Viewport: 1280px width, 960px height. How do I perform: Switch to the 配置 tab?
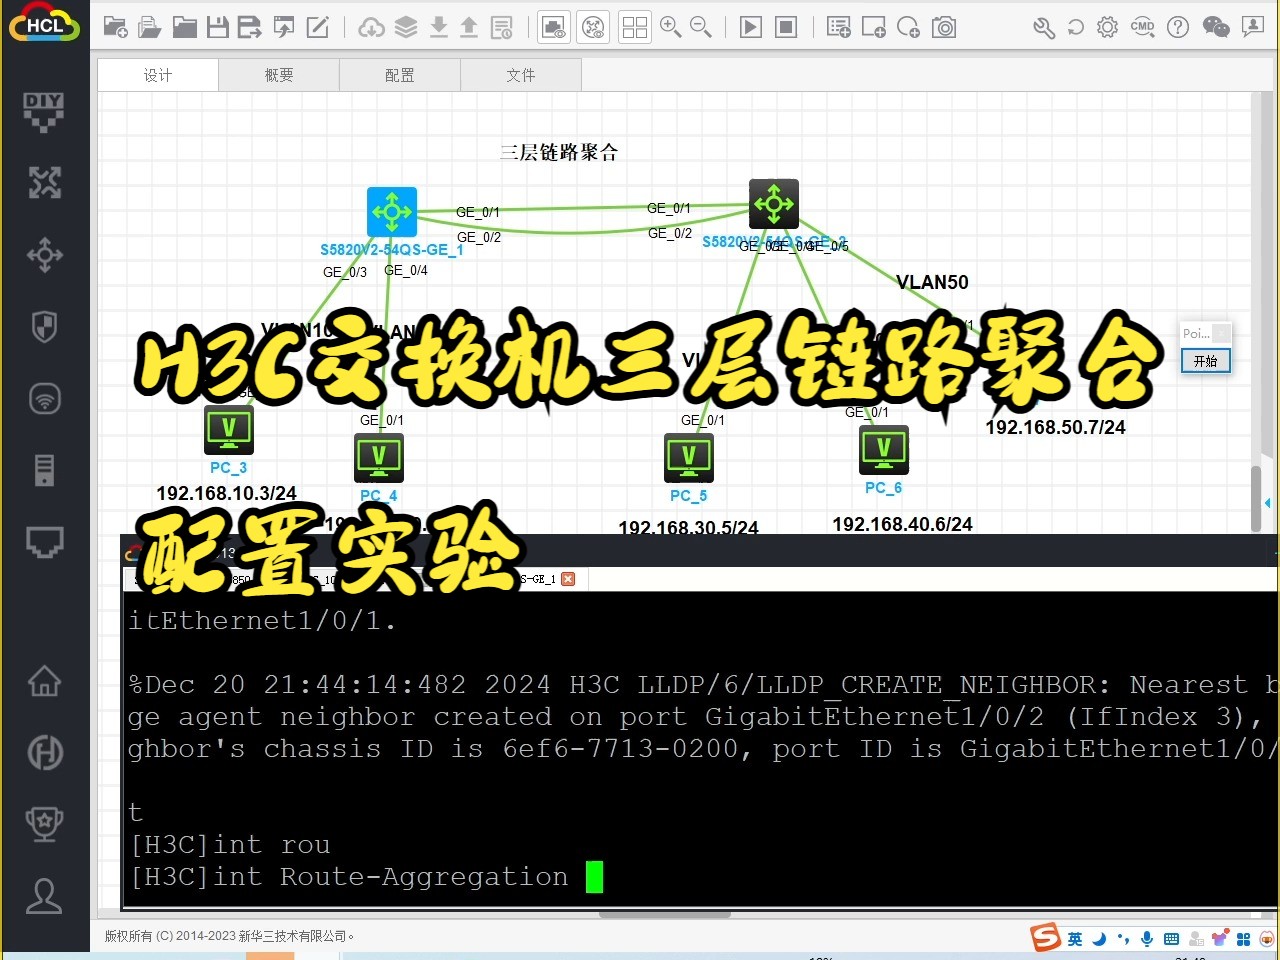[x=399, y=74]
